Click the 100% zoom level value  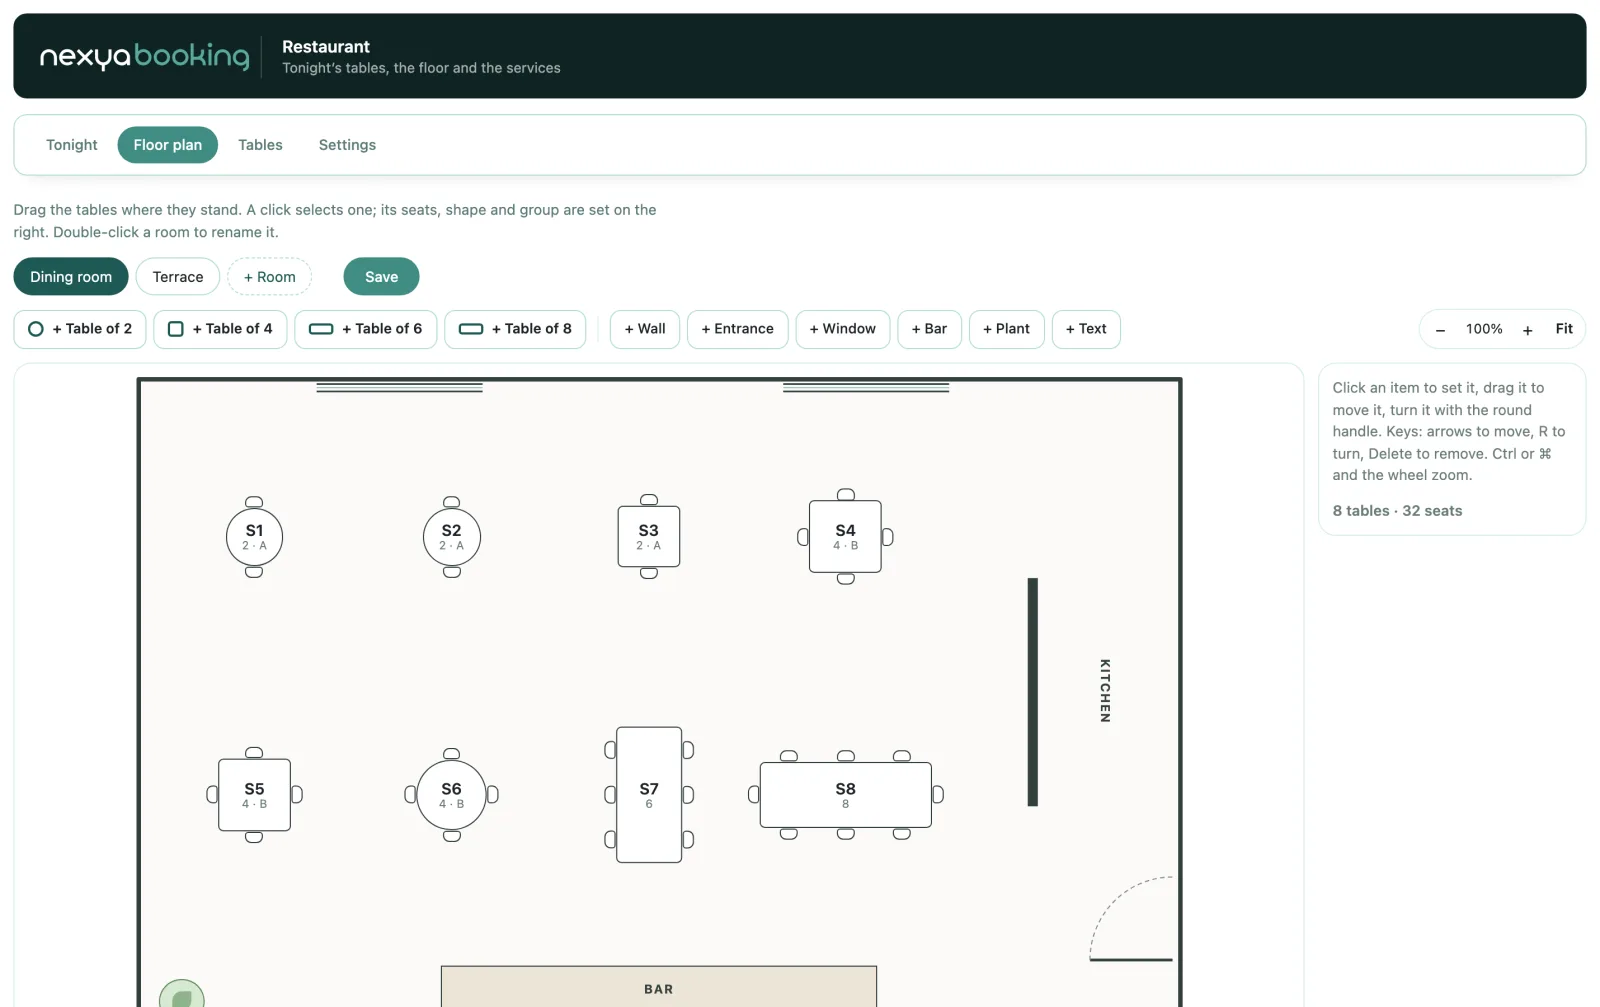pyautogui.click(x=1484, y=329)
